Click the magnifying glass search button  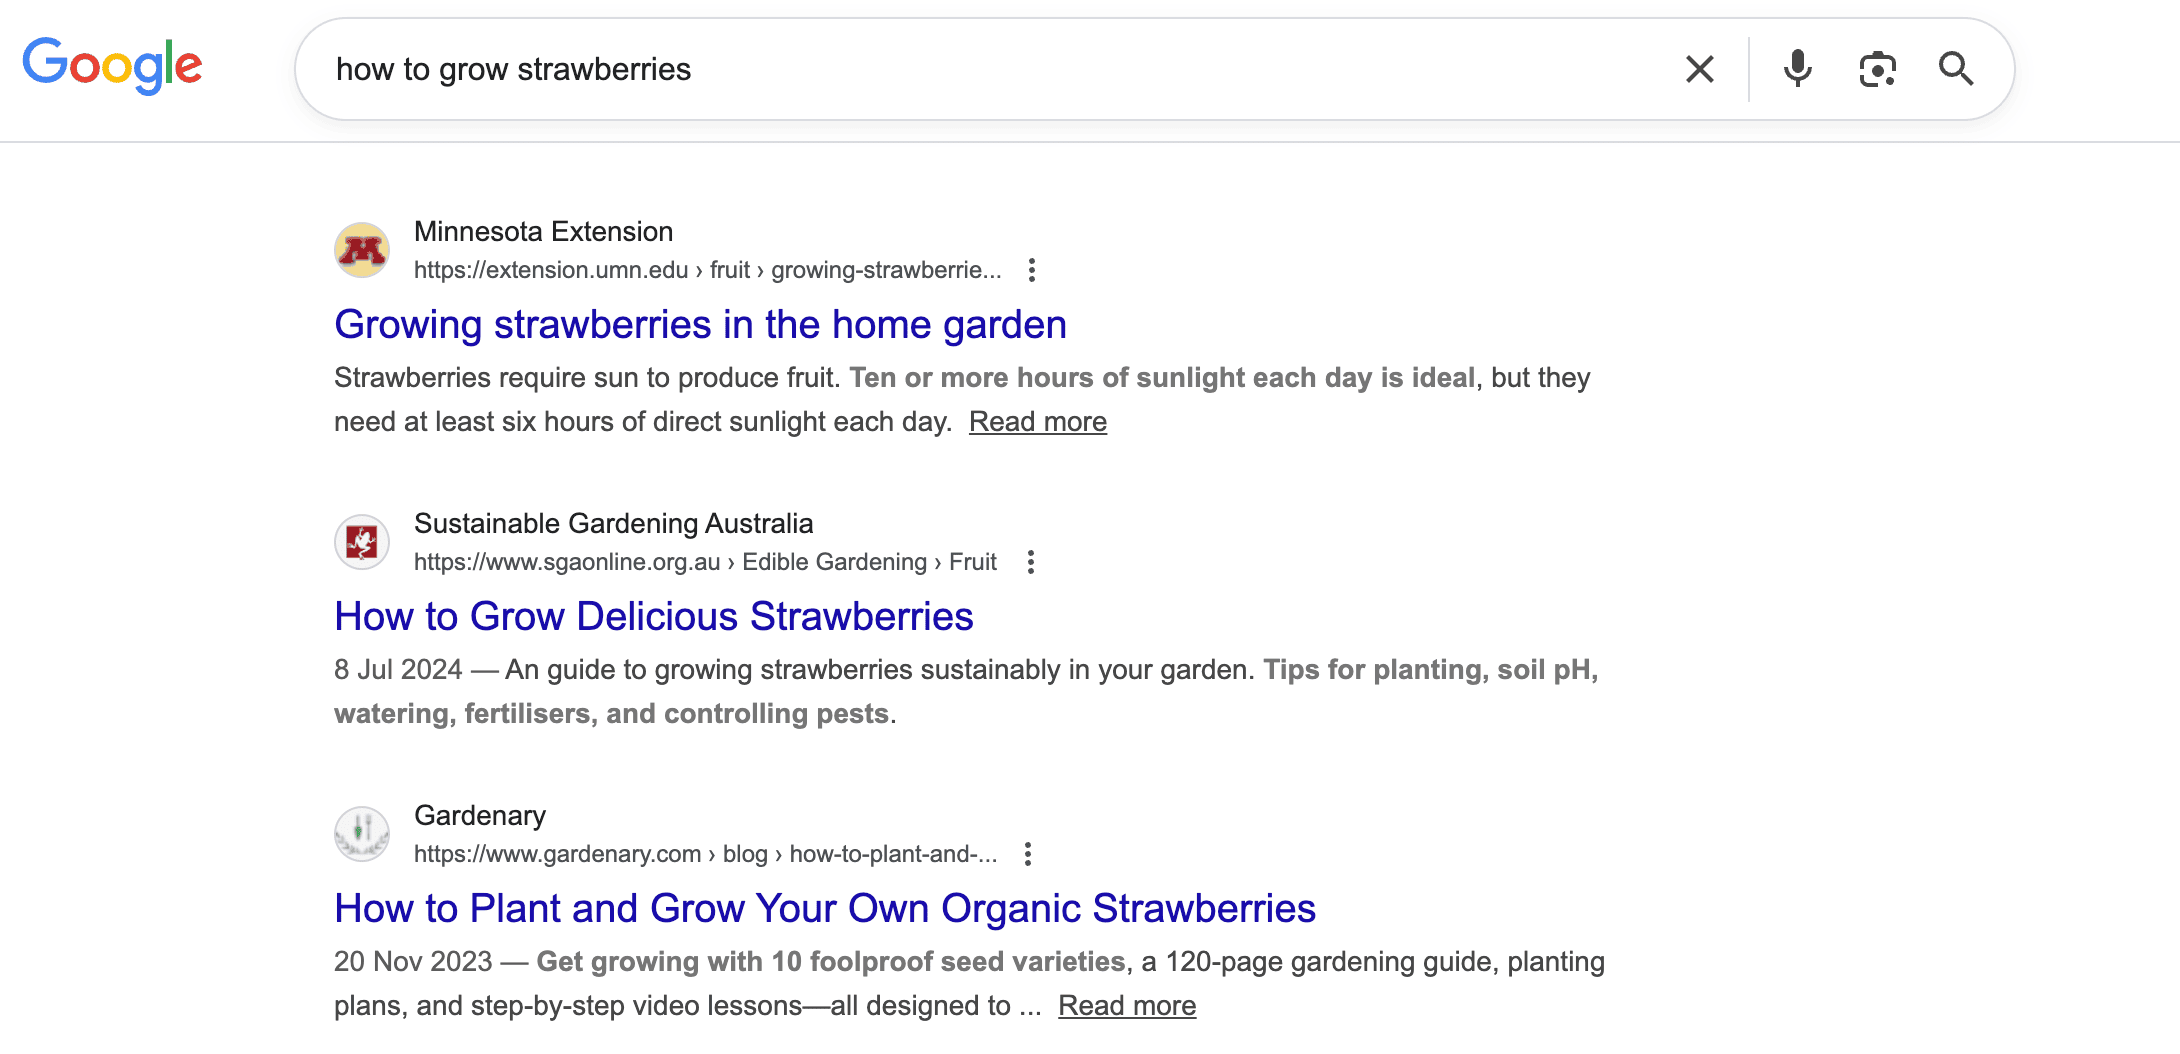pos(1955,69)
